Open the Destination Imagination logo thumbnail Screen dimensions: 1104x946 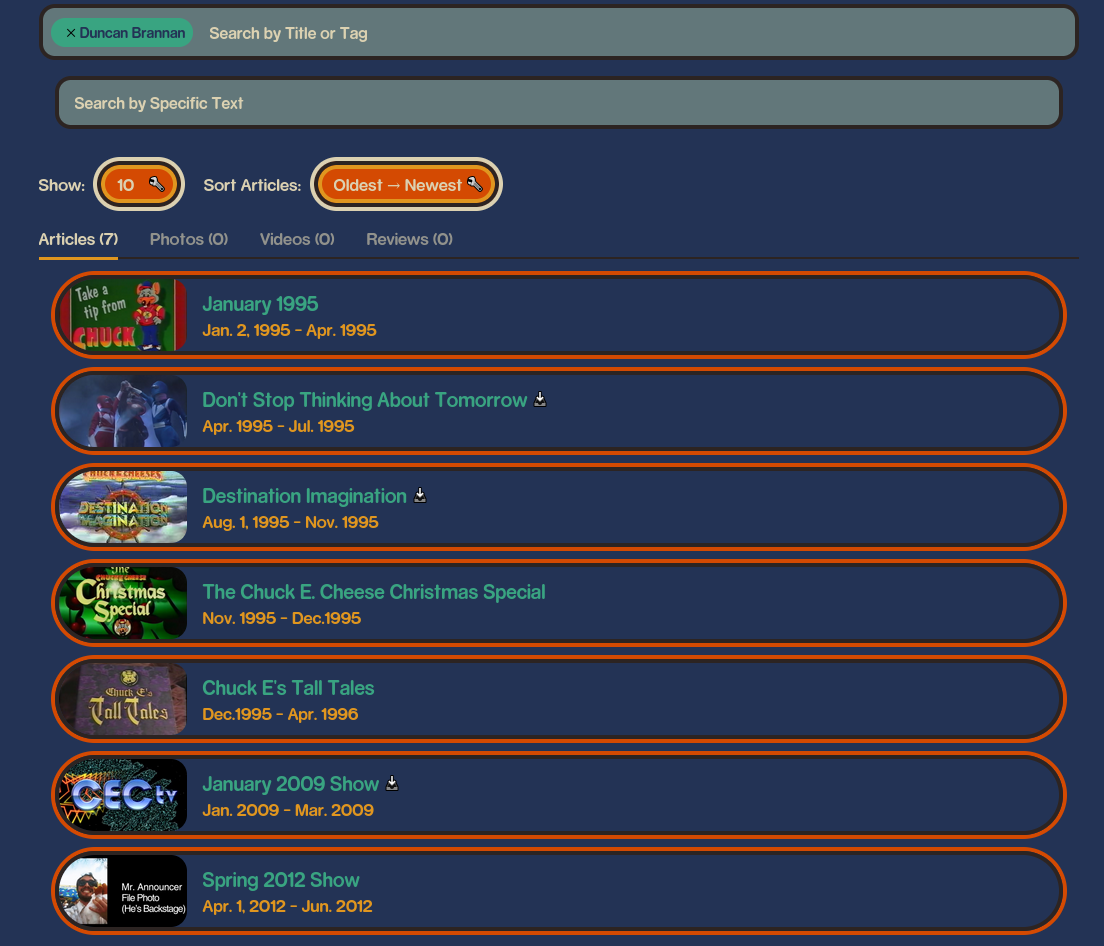(x=123, y=507)
